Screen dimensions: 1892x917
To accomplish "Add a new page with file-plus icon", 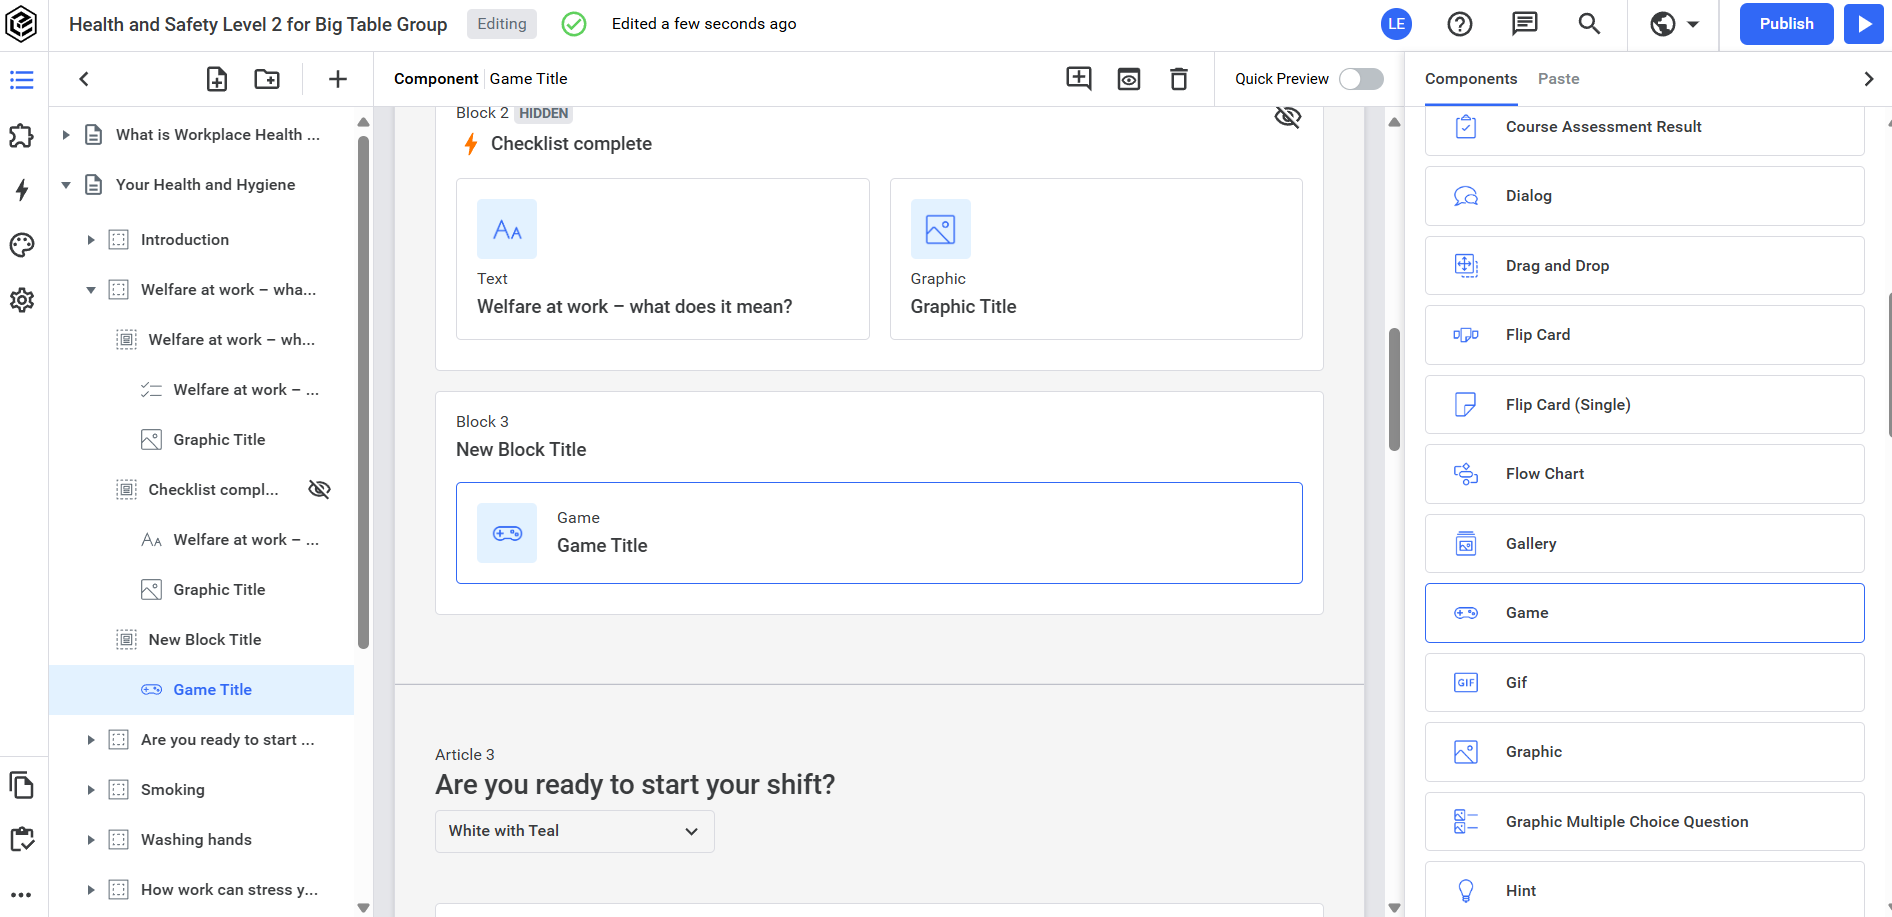I will coord(217,79).
